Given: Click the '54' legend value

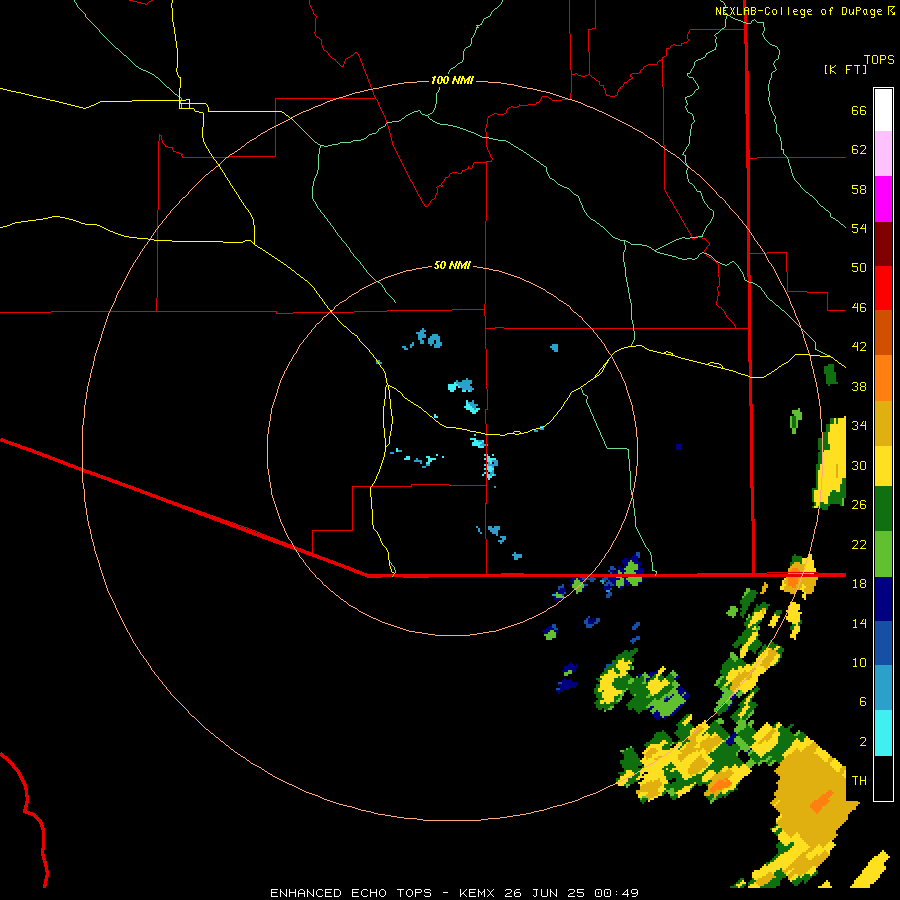Looking at the screenshot, I should click(859, 228).
